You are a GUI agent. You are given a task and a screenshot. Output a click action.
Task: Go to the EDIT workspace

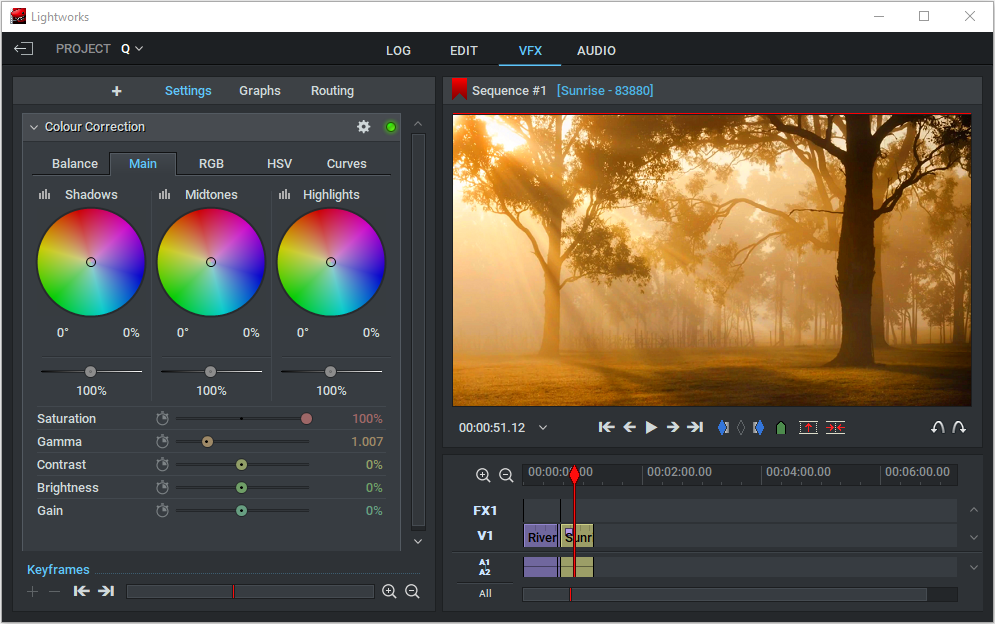pyautogui.click(x=464, y=51)
